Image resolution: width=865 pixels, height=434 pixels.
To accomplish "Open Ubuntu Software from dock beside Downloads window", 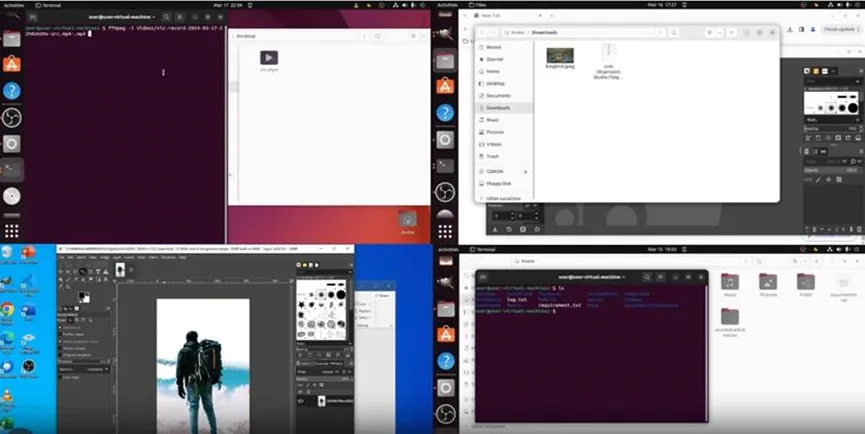I will coord(445,86).
